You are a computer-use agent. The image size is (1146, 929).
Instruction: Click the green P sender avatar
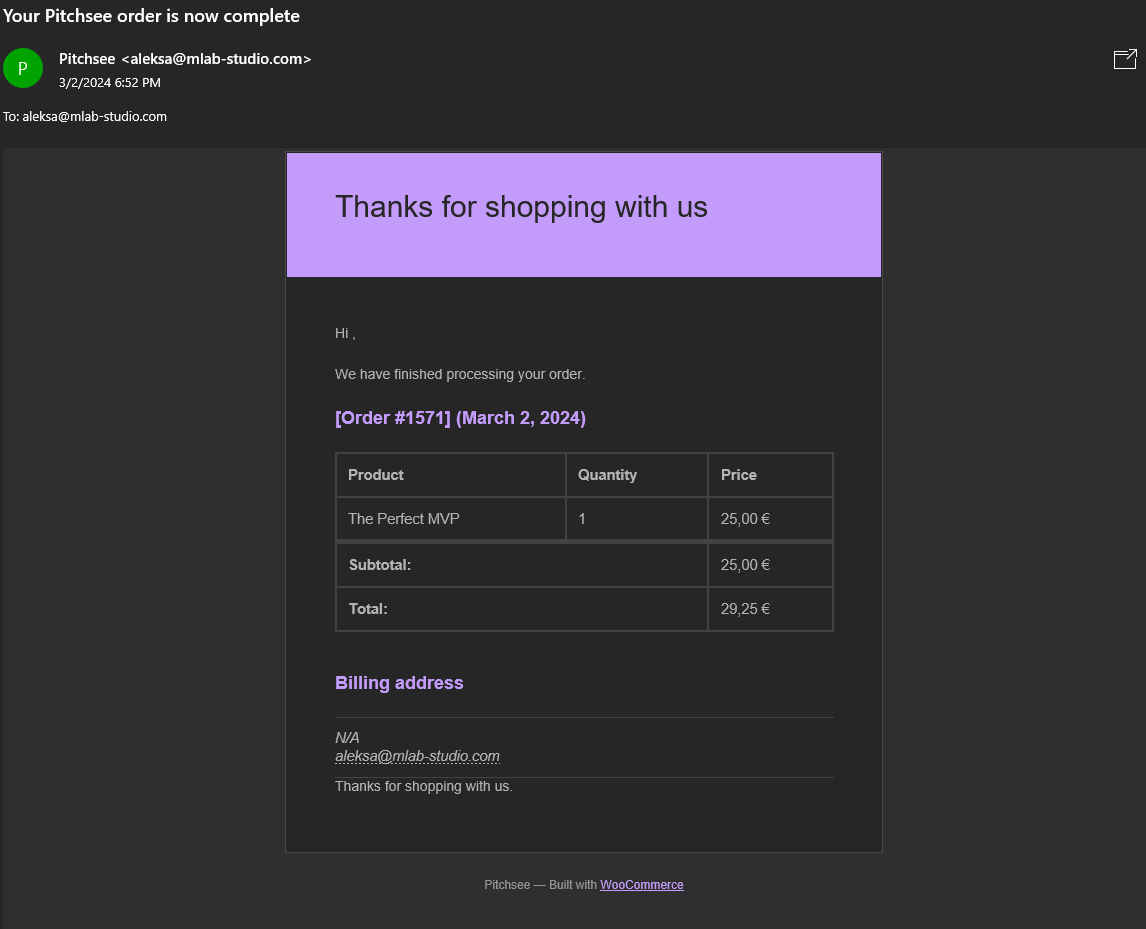(x=23, y=68)
